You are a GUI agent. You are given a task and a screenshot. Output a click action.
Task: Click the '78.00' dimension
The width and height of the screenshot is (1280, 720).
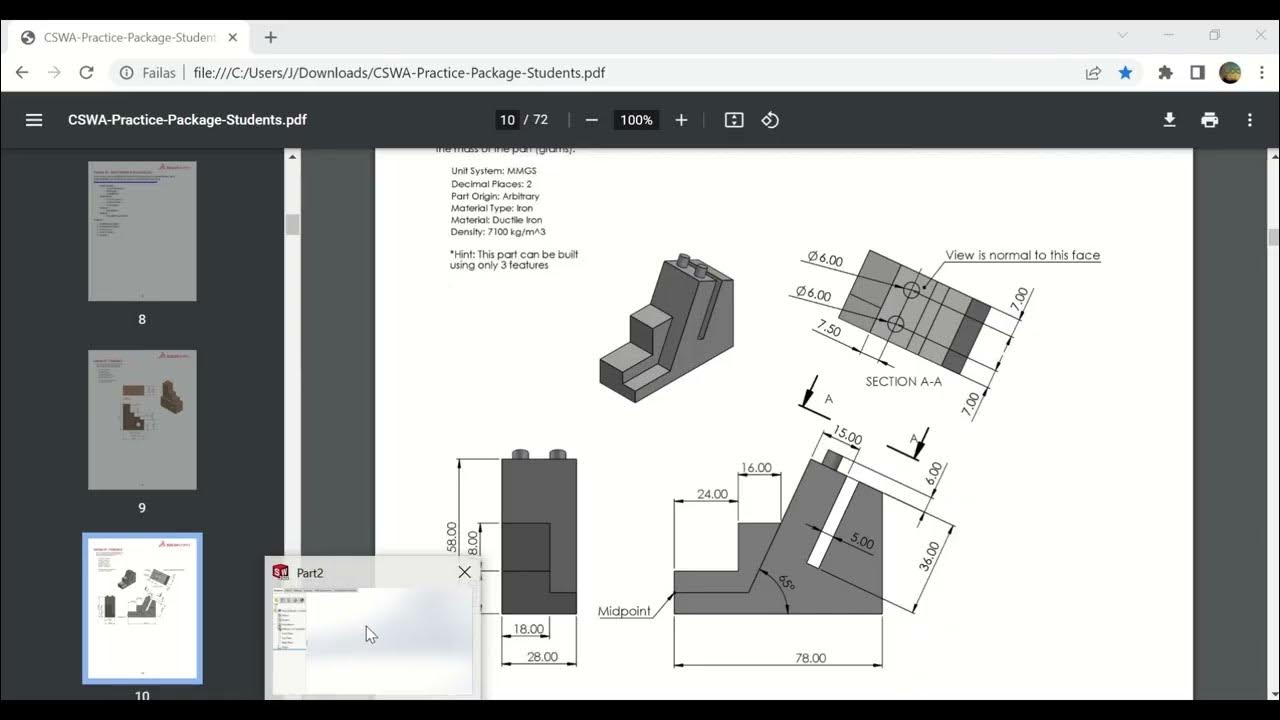point(811,658)
